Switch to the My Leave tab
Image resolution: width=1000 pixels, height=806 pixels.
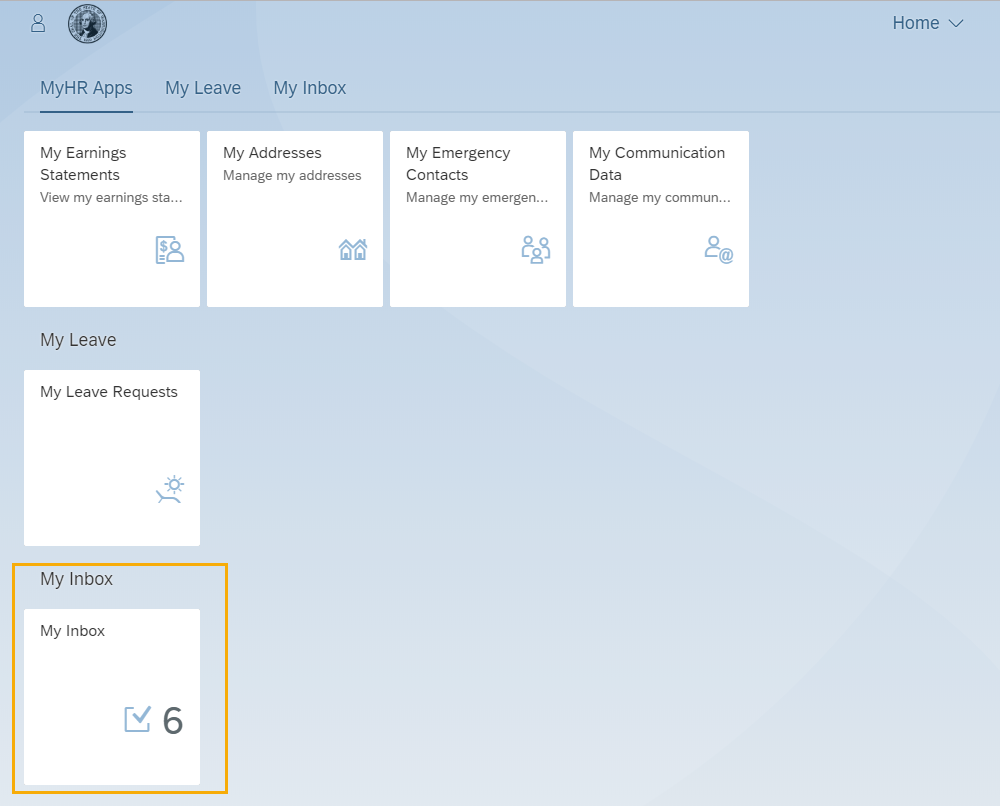coord(202,88)
